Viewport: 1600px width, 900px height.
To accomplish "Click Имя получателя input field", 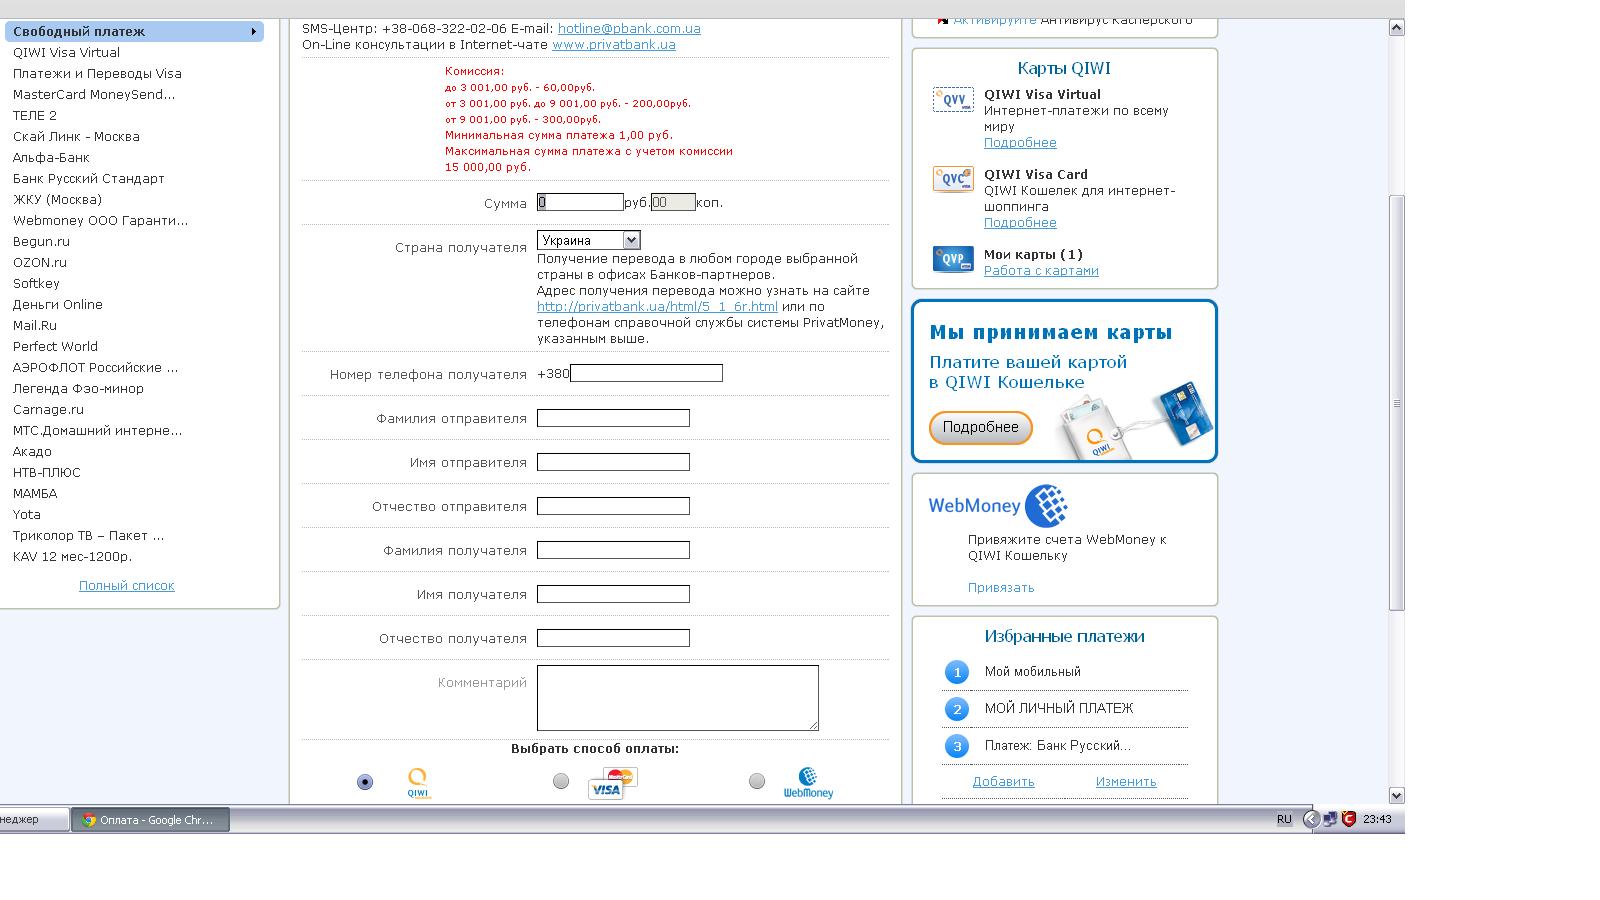I will coord(613,594).
